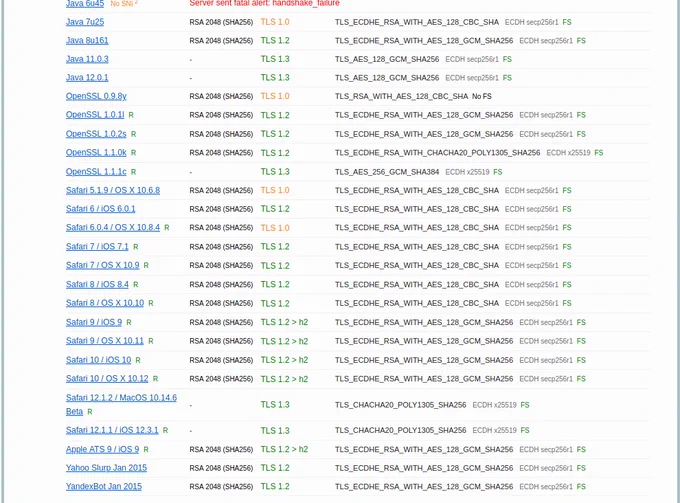Select TLS_AES_256_GCM_SHA384 cipher text
680x503 pixels.
click(387, 172)
